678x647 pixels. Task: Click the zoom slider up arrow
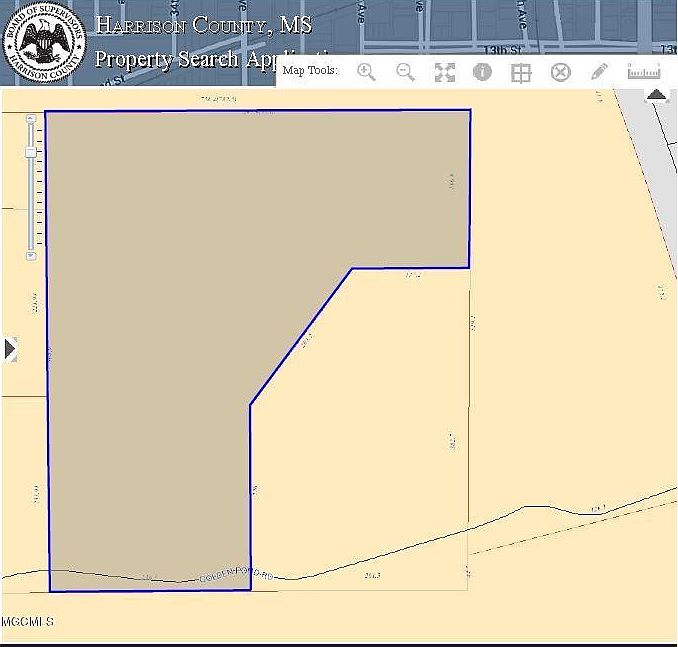(31, 118)
